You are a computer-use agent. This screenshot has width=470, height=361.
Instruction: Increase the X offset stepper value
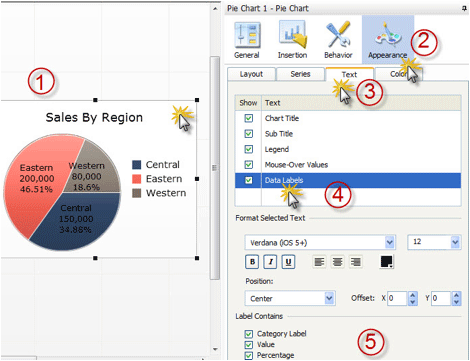(x=413, y=295)
